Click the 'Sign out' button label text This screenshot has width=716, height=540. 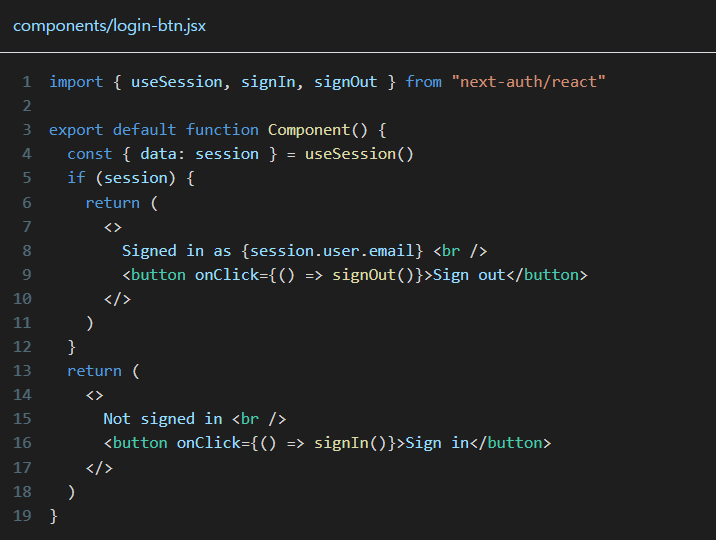(469, 275)
